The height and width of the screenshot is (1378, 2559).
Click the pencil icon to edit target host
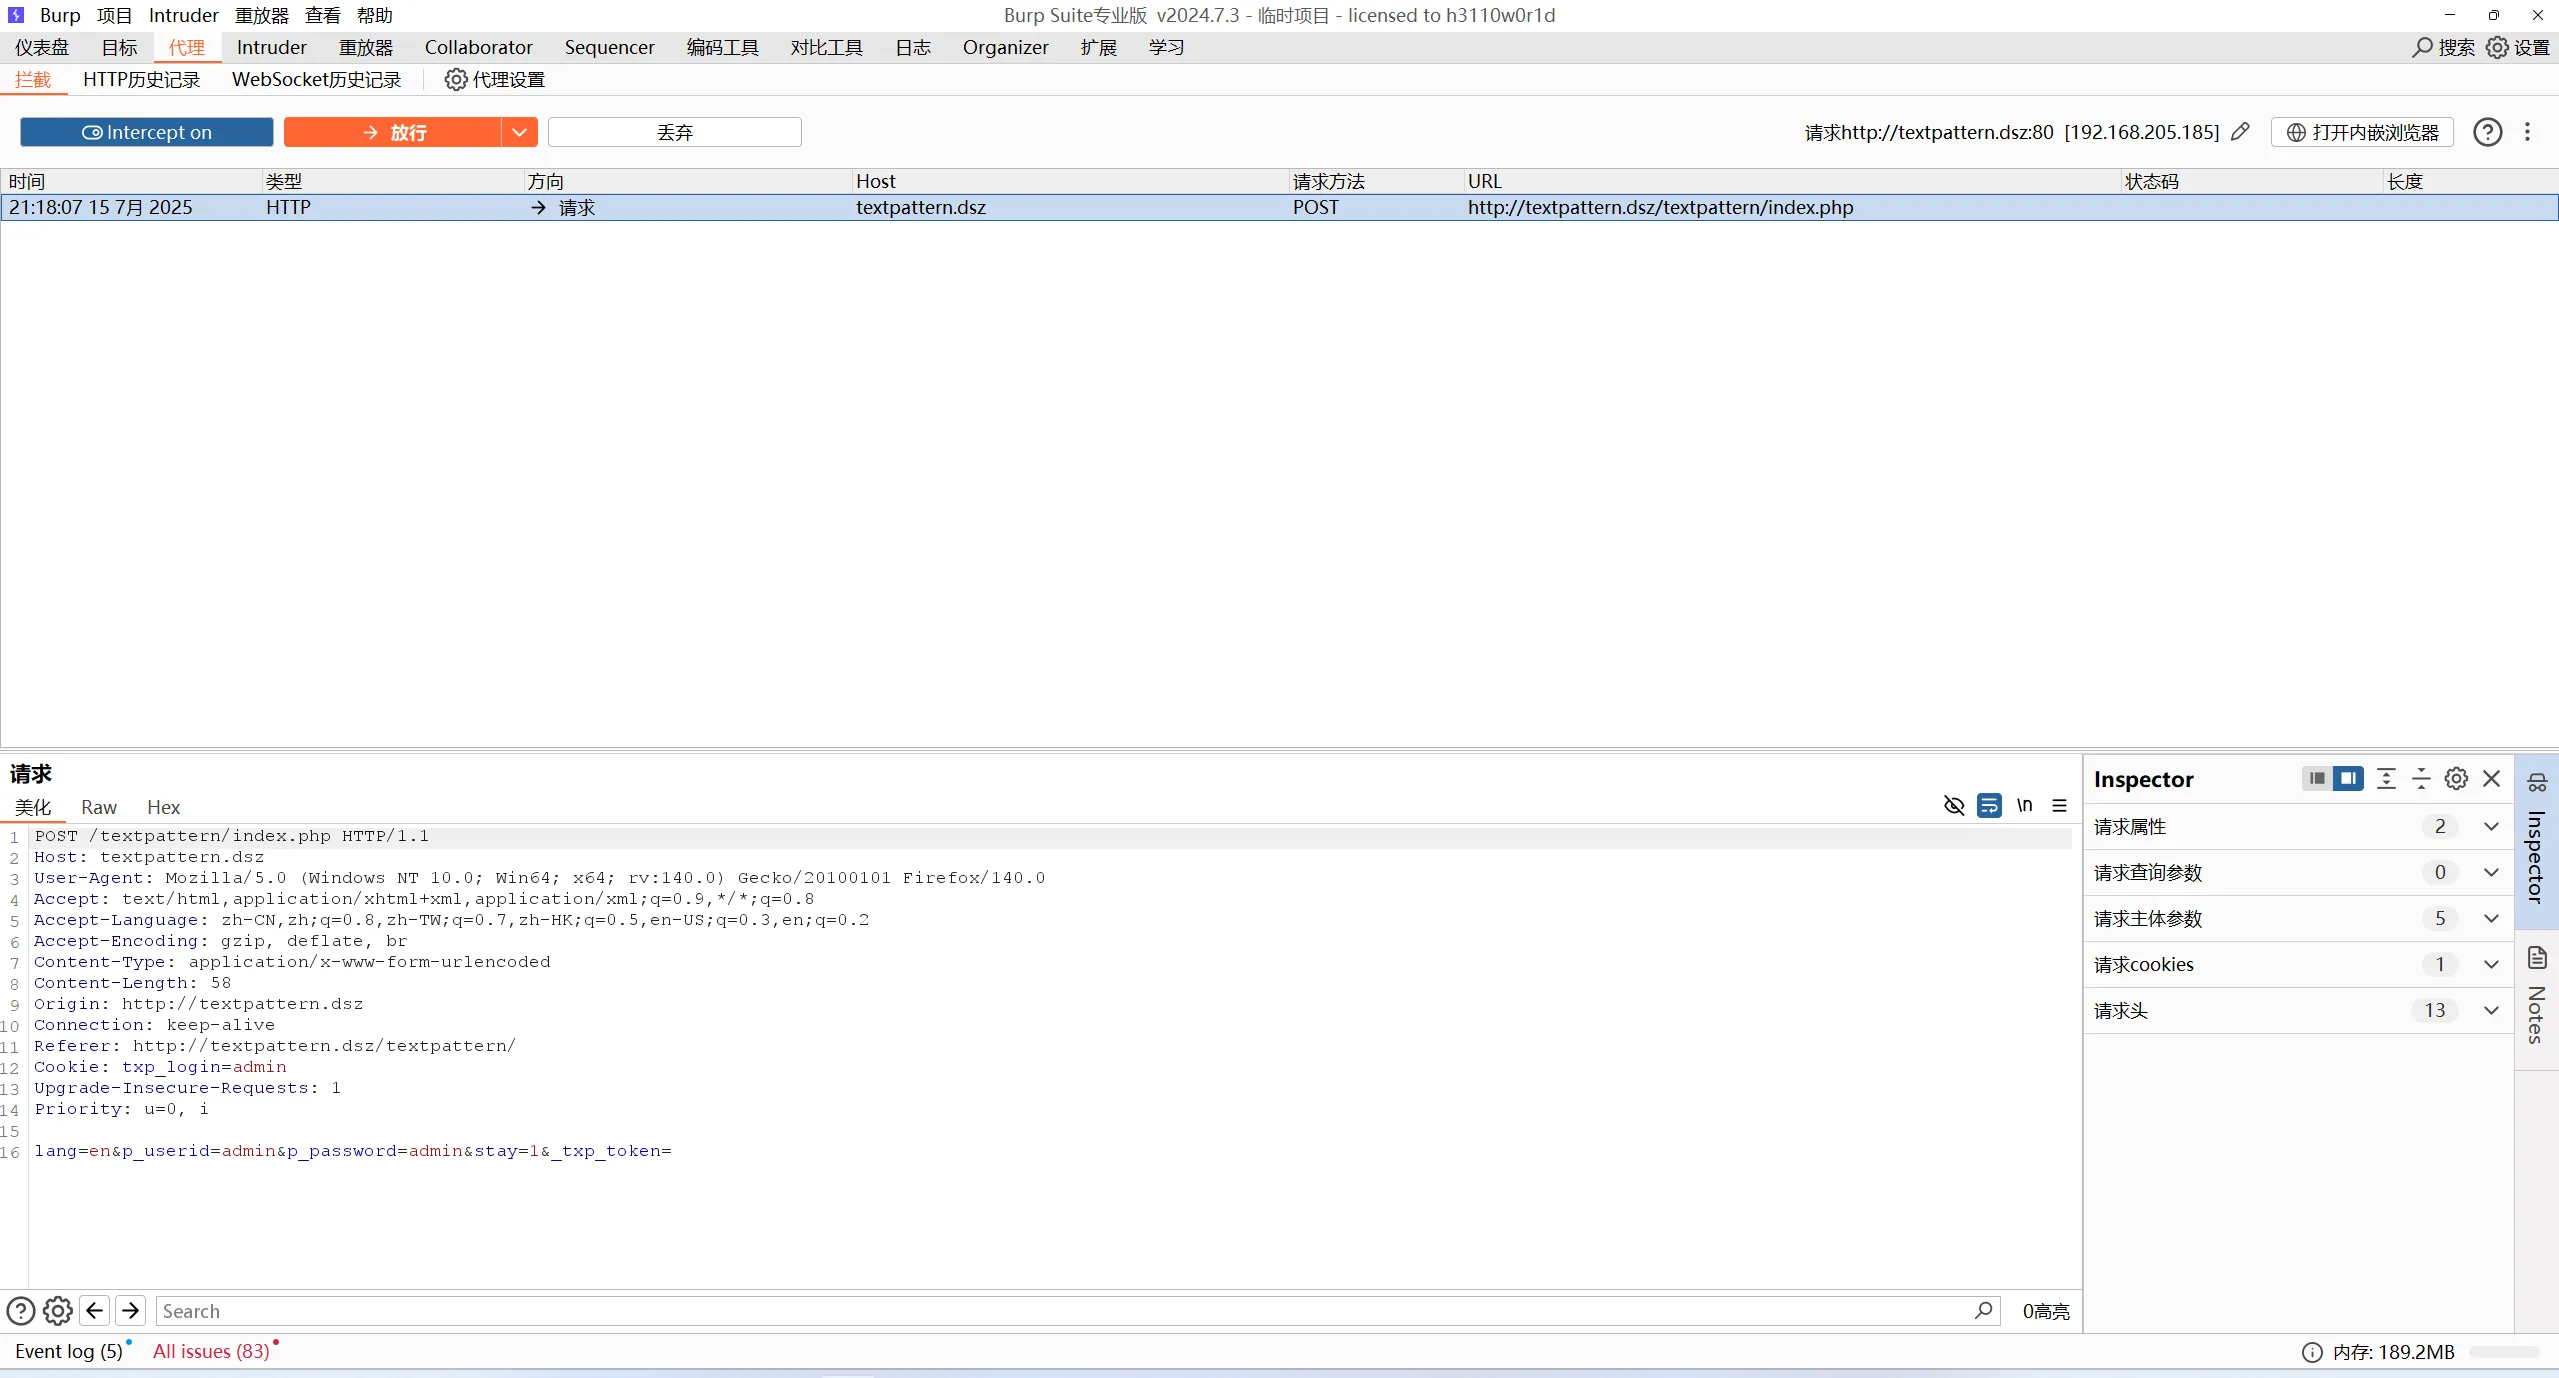coord(2240,132)
